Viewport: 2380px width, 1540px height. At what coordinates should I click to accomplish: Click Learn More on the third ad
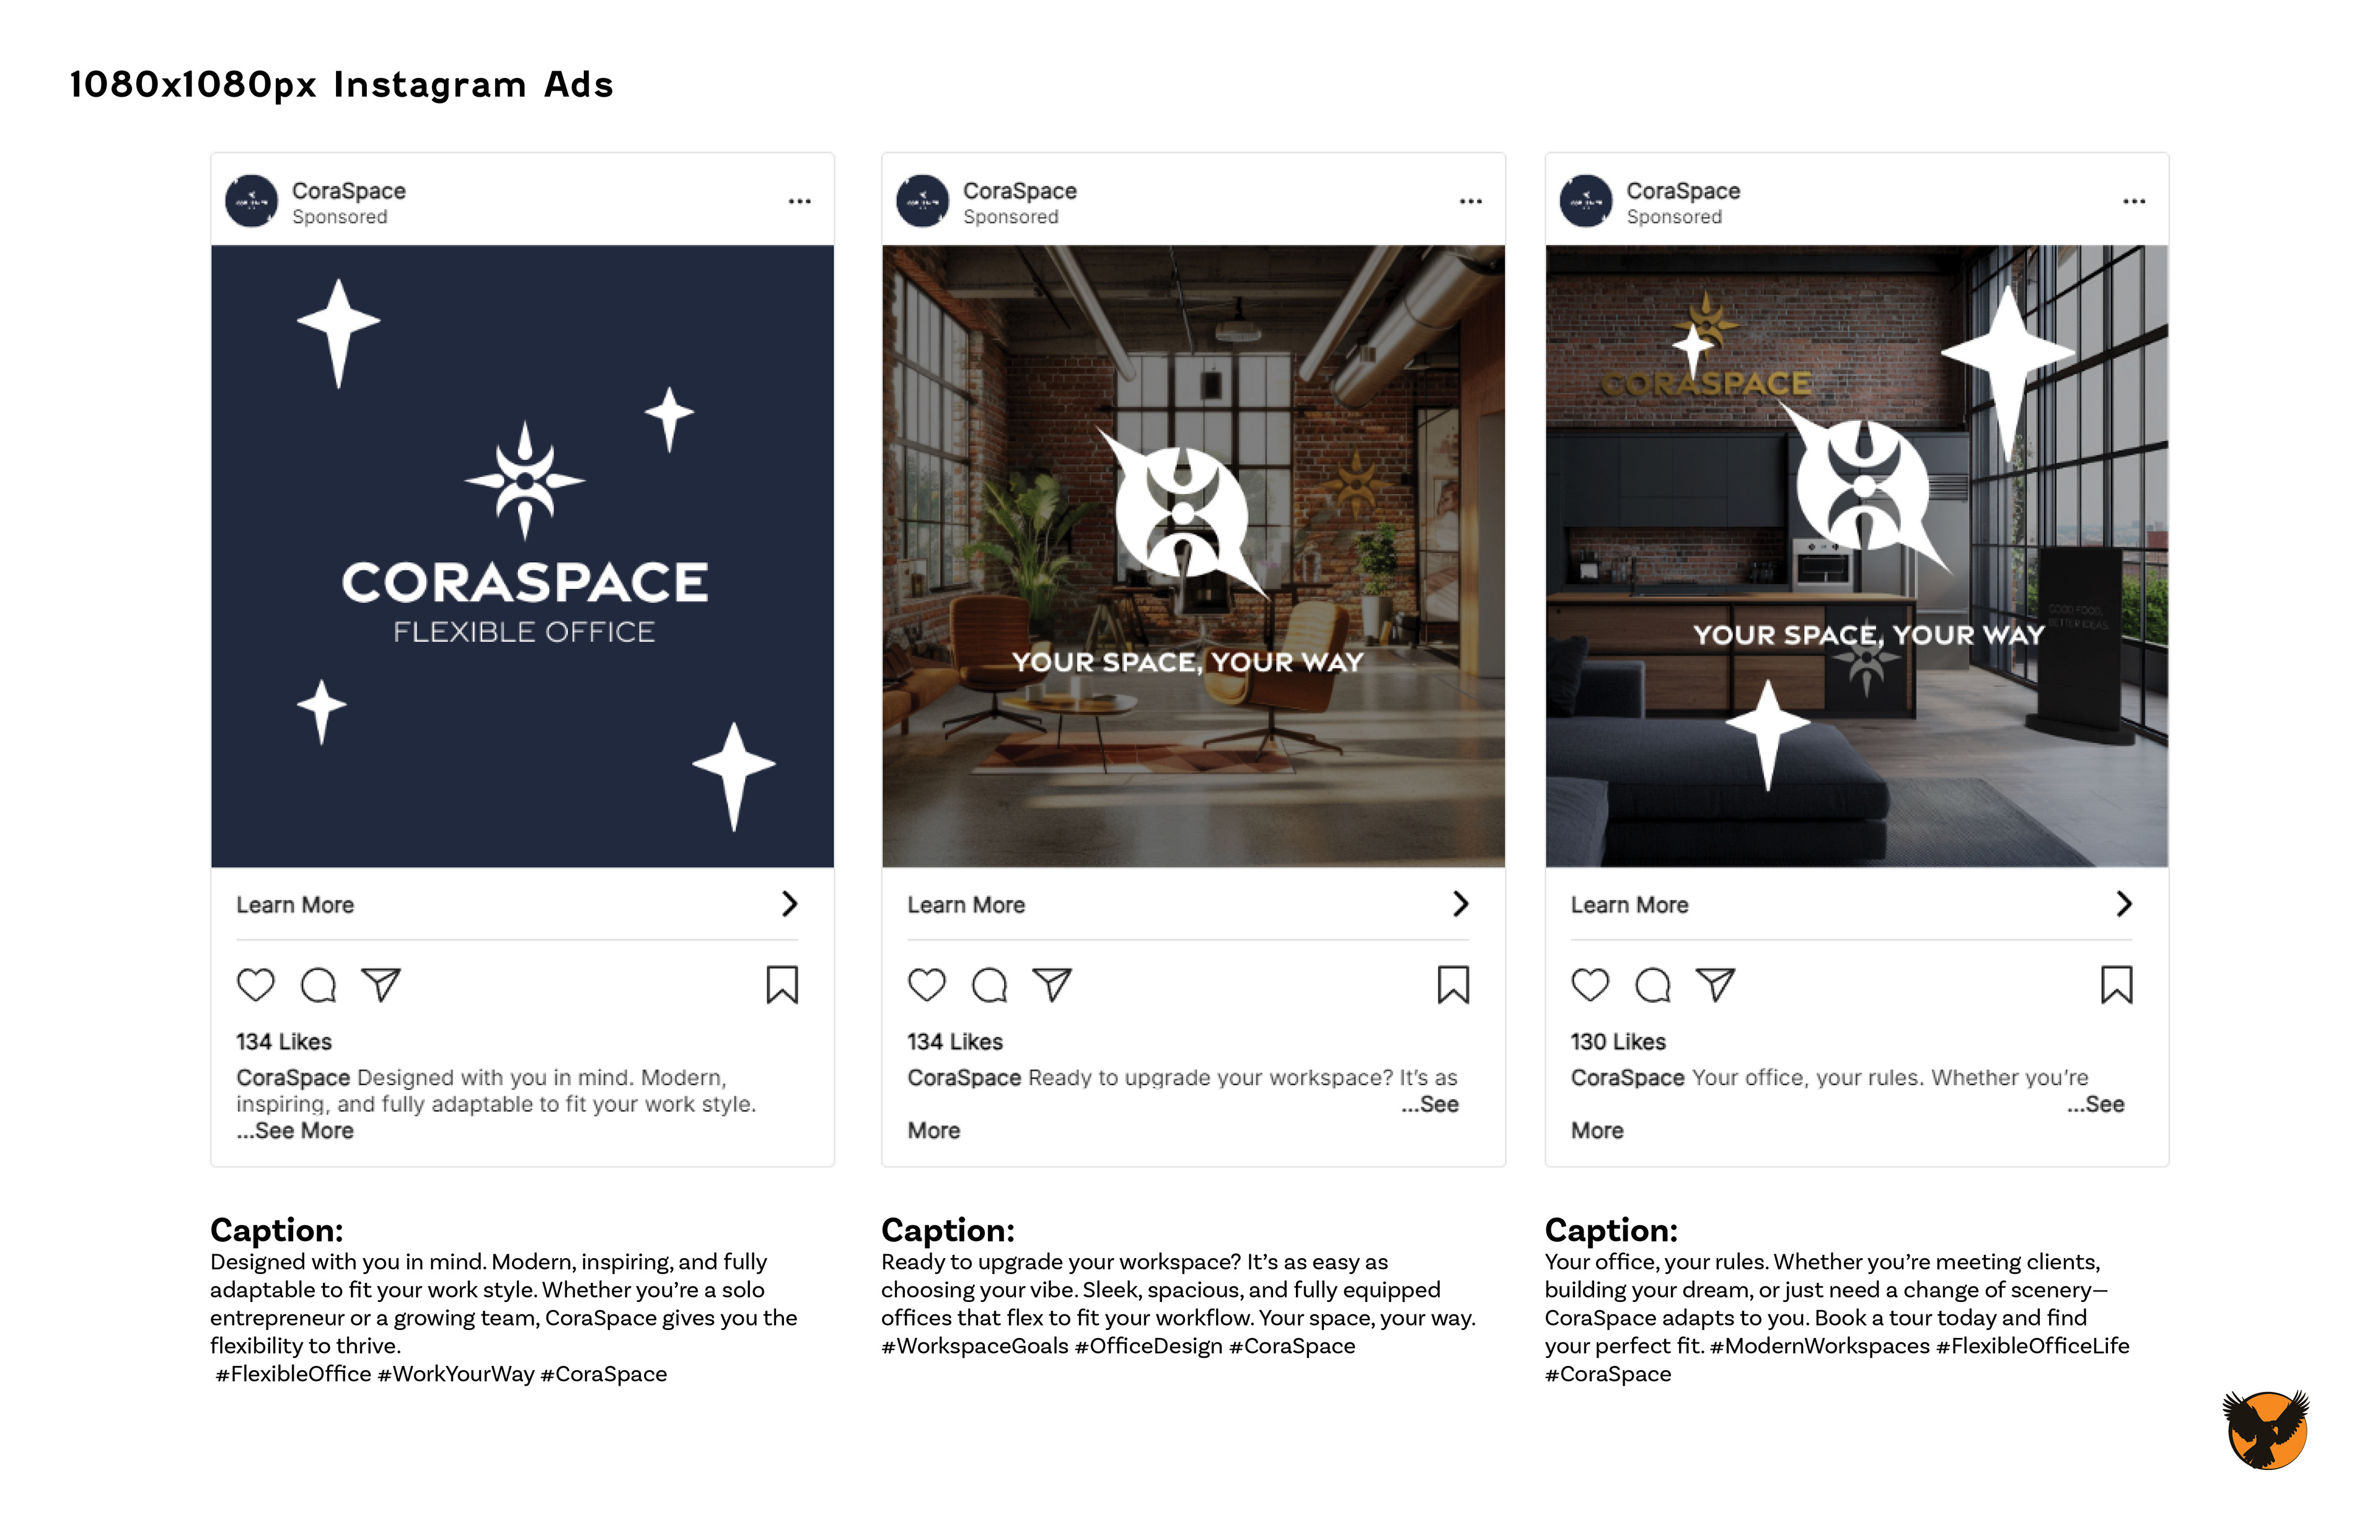point(1629,905)
